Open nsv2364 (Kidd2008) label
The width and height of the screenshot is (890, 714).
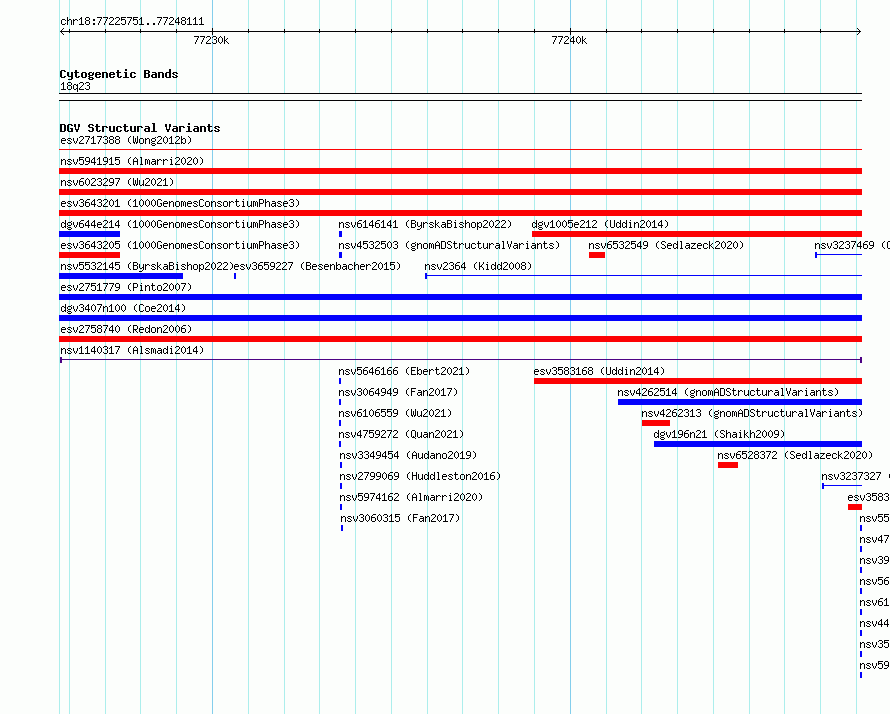tap(478, 266)
